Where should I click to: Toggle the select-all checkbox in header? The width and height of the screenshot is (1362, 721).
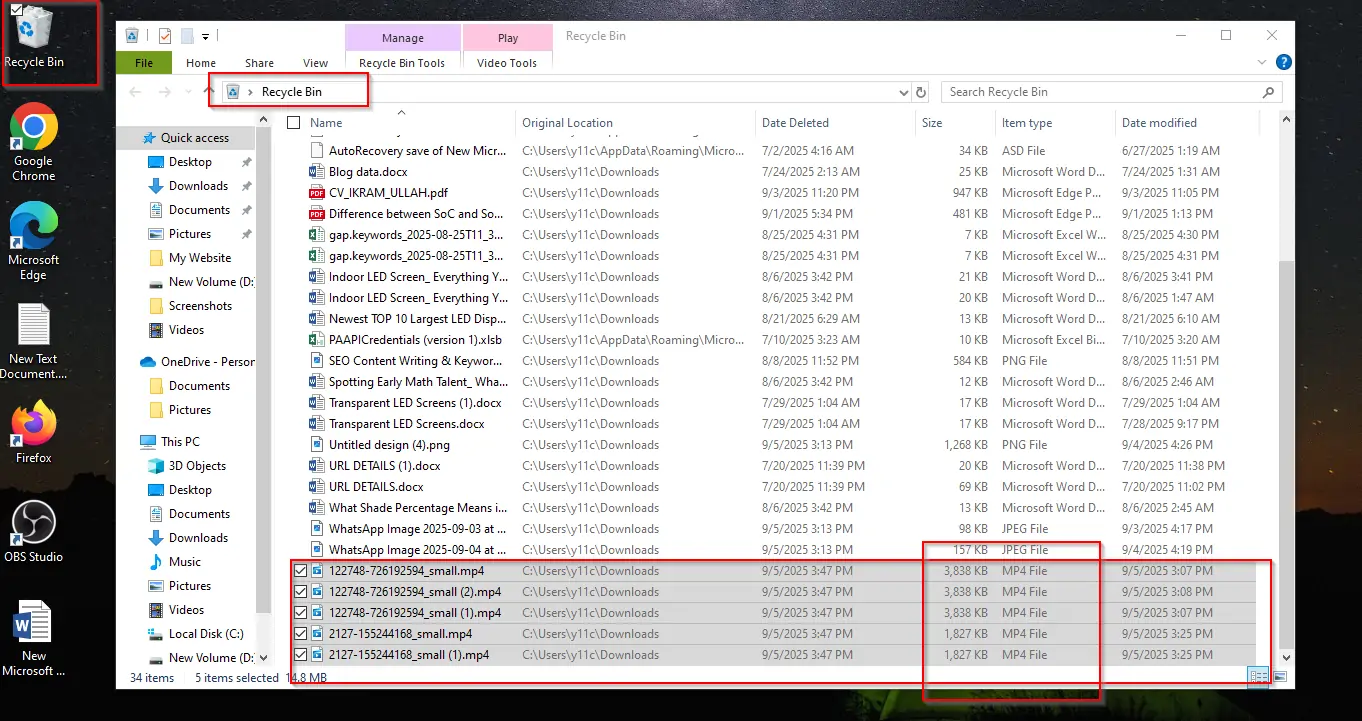(294, 123)
